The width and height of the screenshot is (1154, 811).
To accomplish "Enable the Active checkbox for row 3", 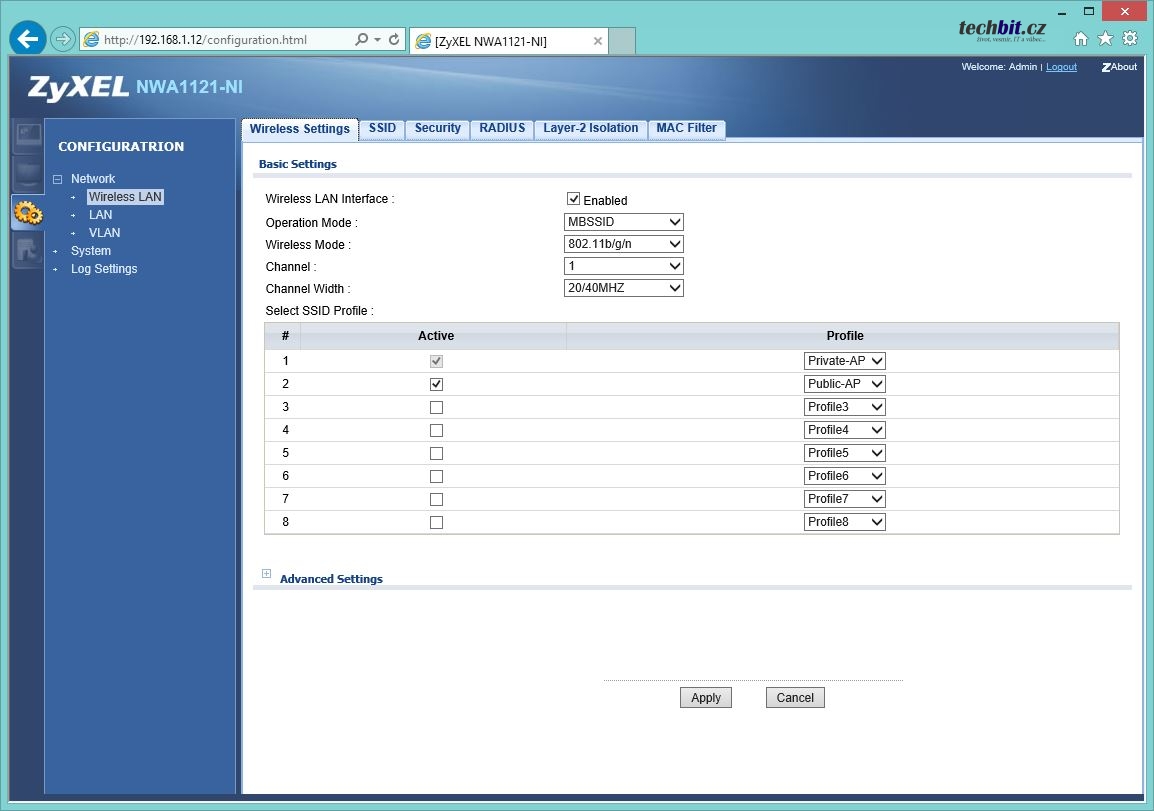I will pos(436,407).
